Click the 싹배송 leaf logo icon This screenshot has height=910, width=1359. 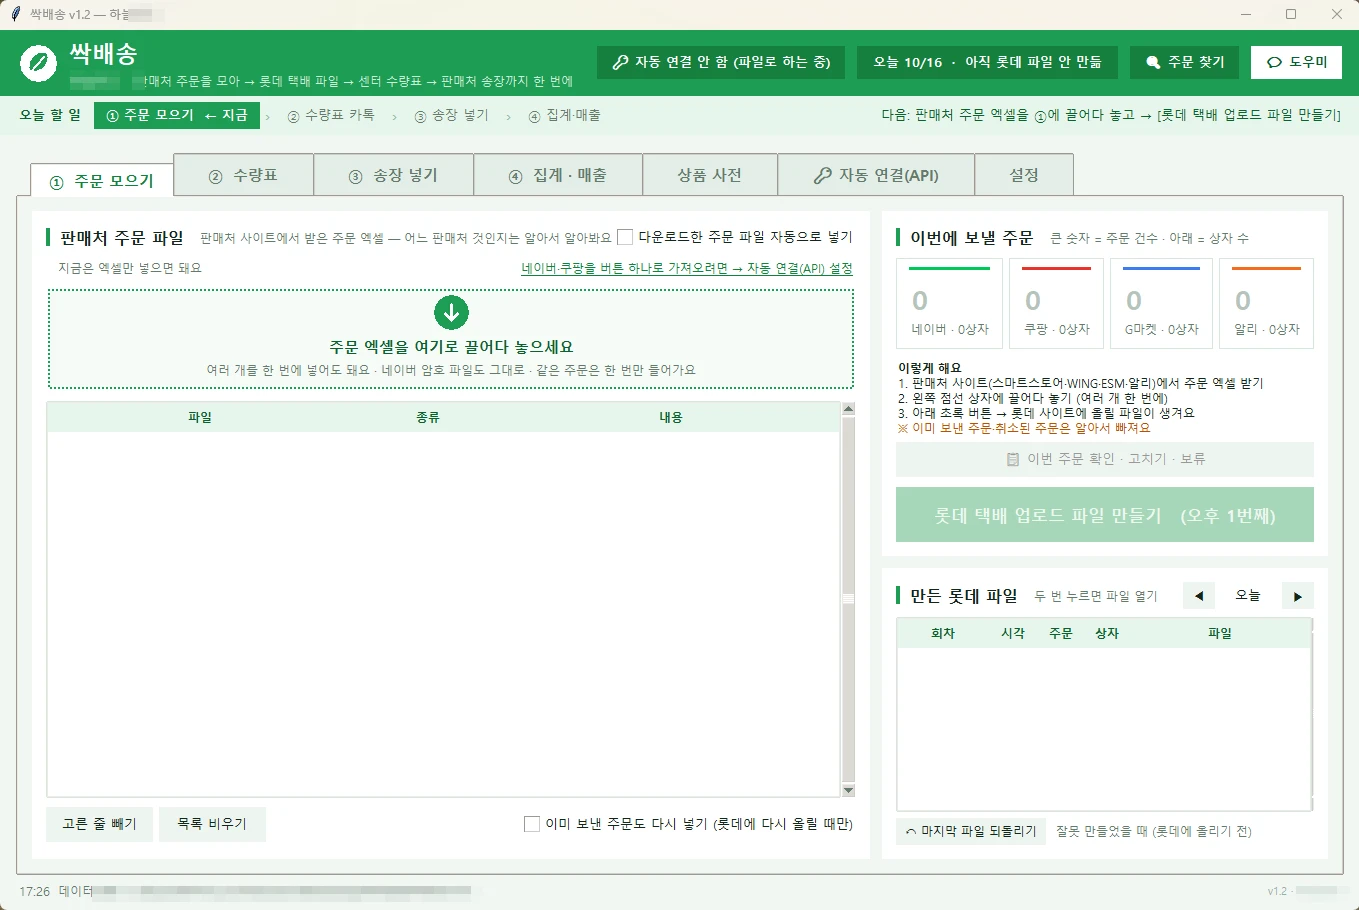tap(38, 63)
